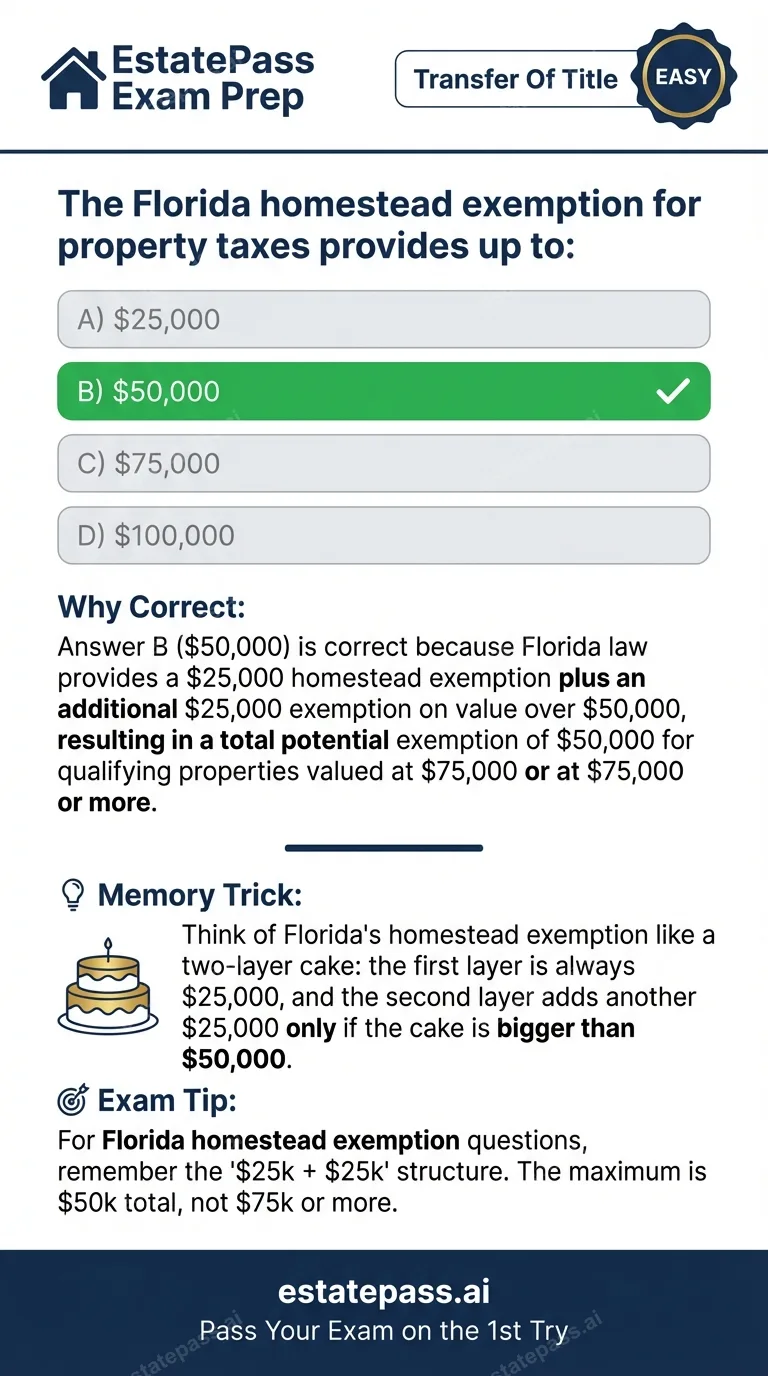Click the house symbol in the header logo
768x1376 pixels.
tap(75, 77)
